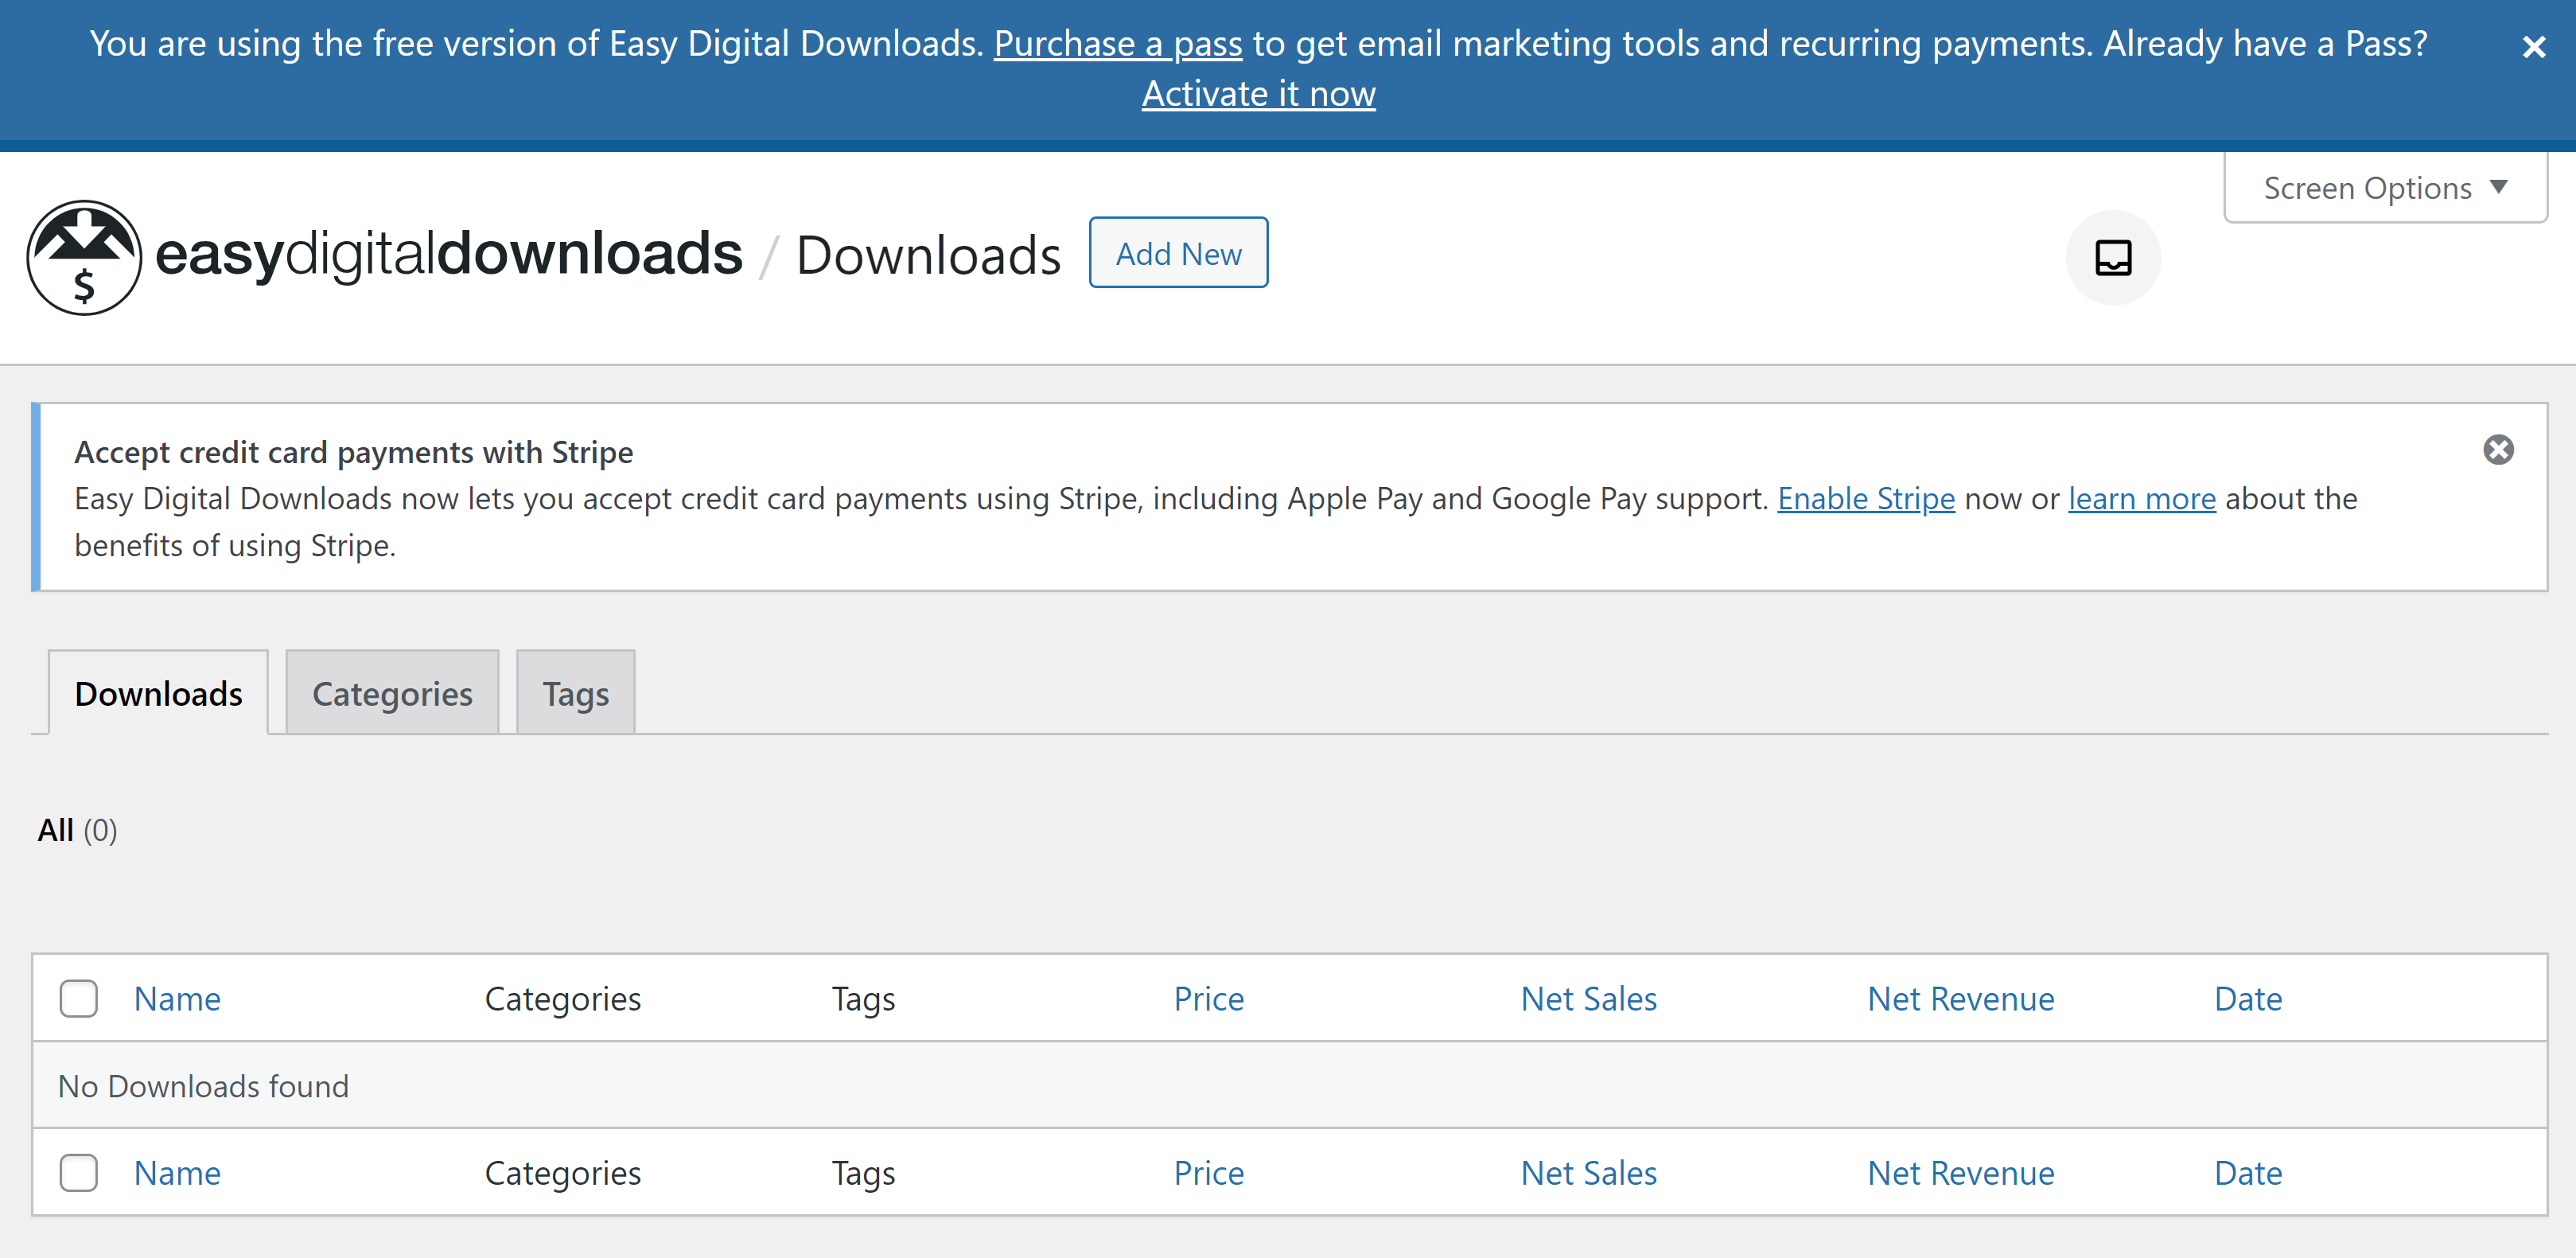This screenshot has width=2576, height=1258.
Task: Sort by Date in the header row
Action: (2248, 998)
